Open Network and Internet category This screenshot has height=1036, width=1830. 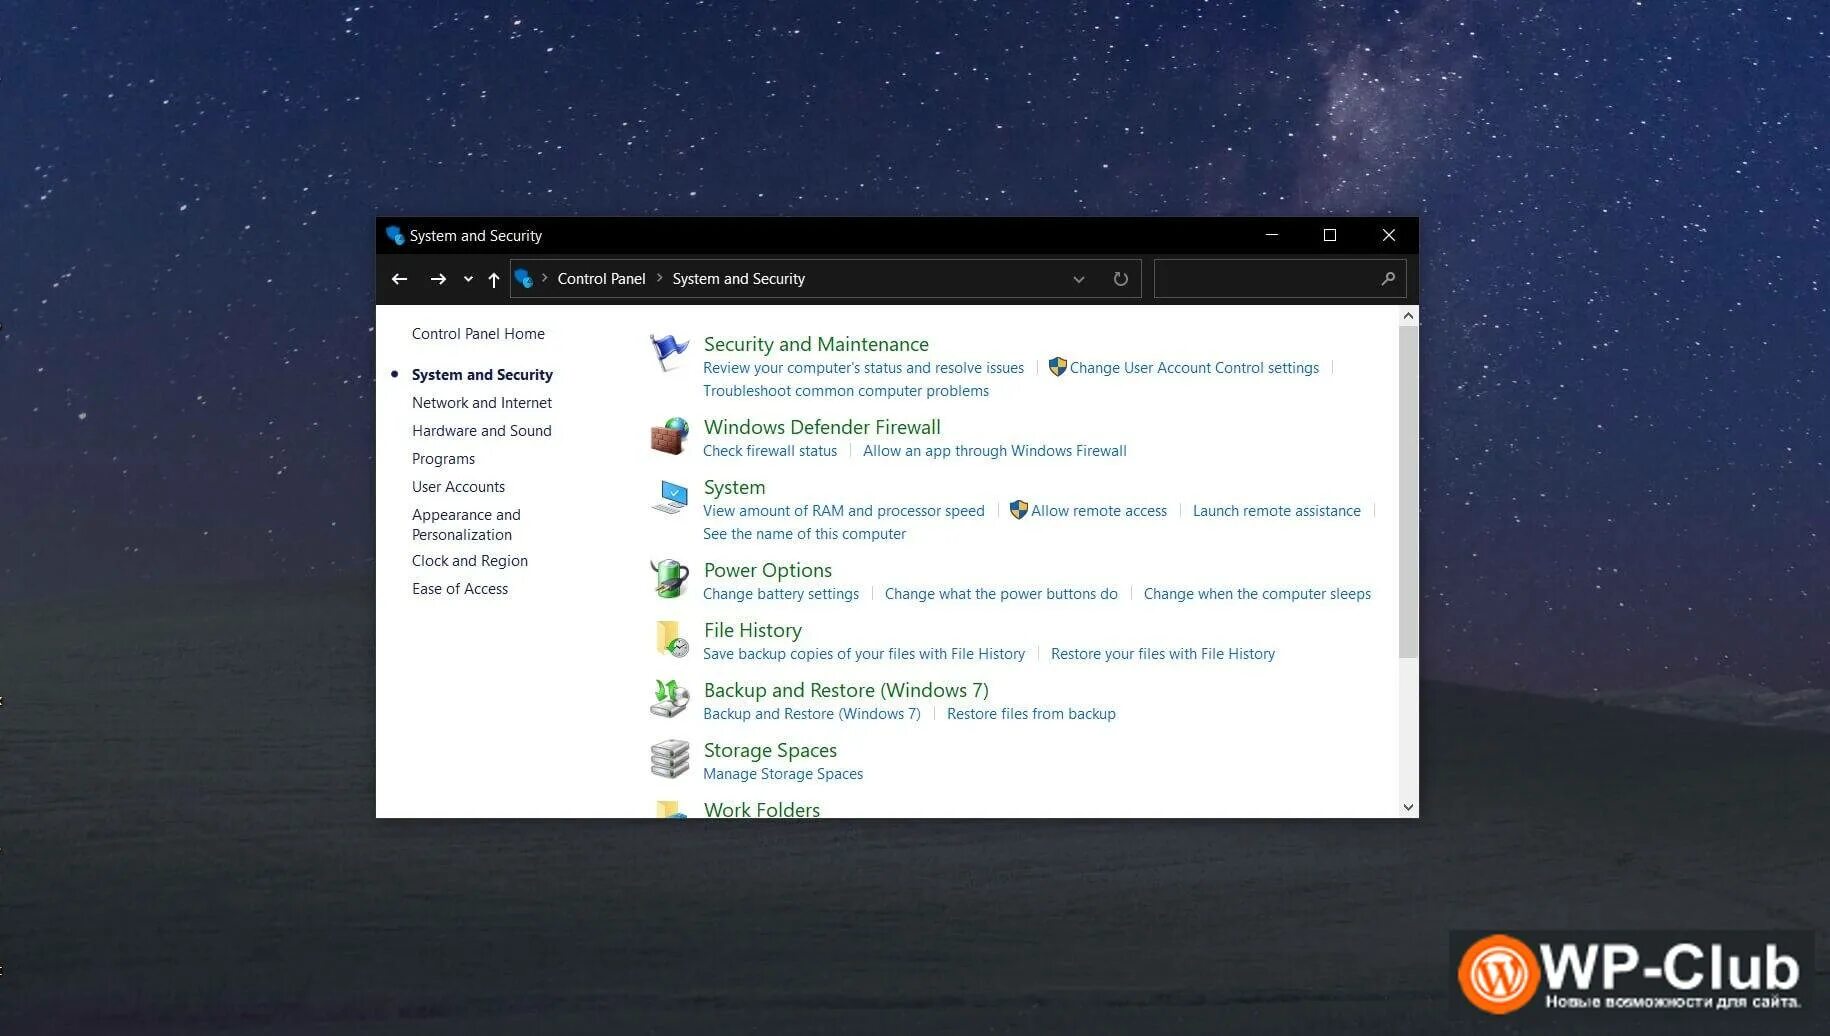point(482,403)
